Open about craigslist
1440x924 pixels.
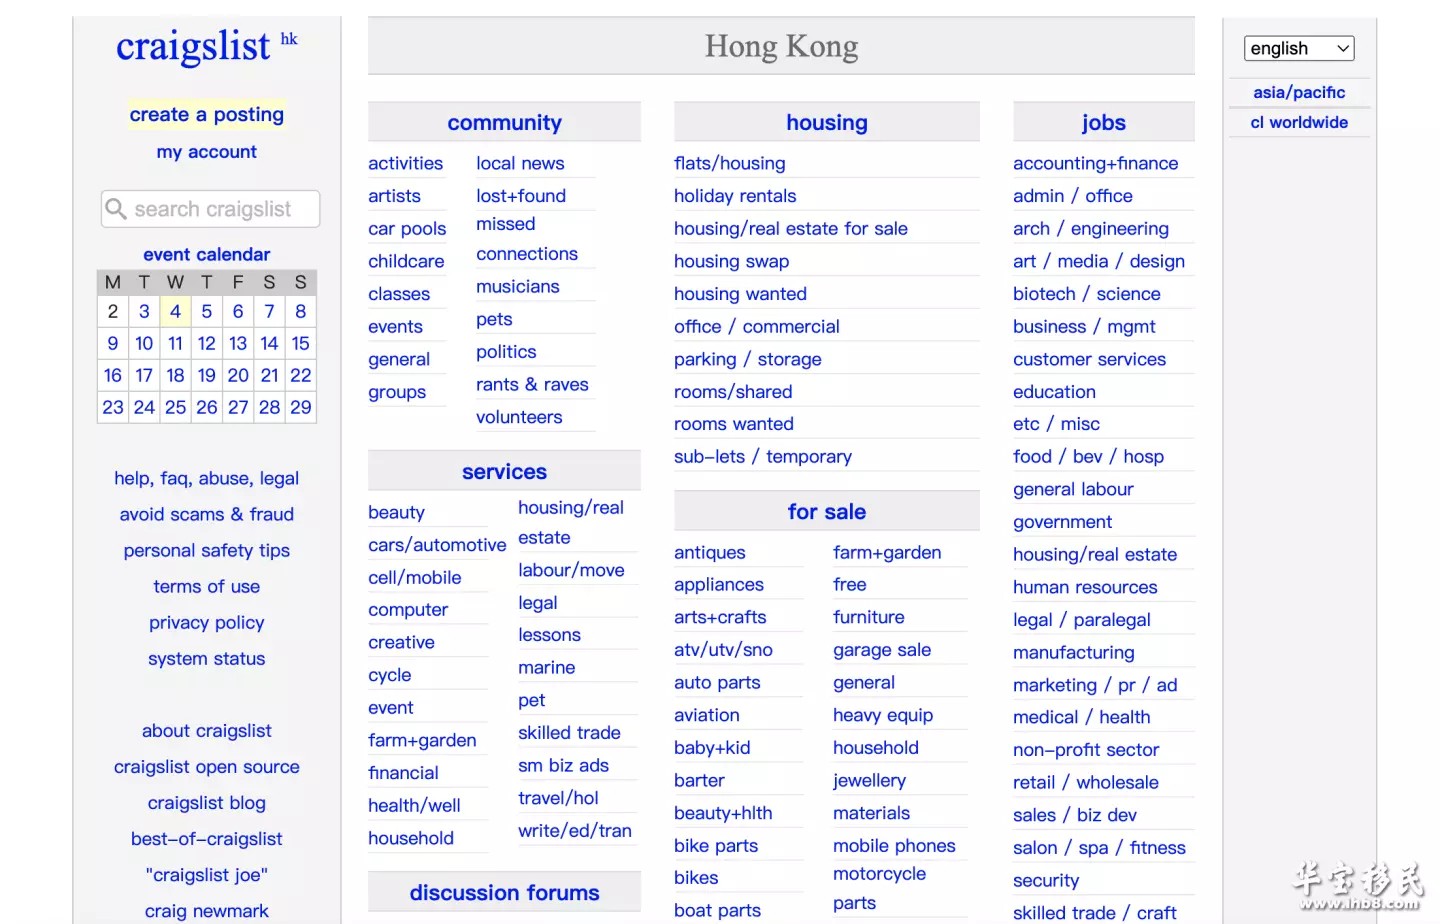[207, 731]
